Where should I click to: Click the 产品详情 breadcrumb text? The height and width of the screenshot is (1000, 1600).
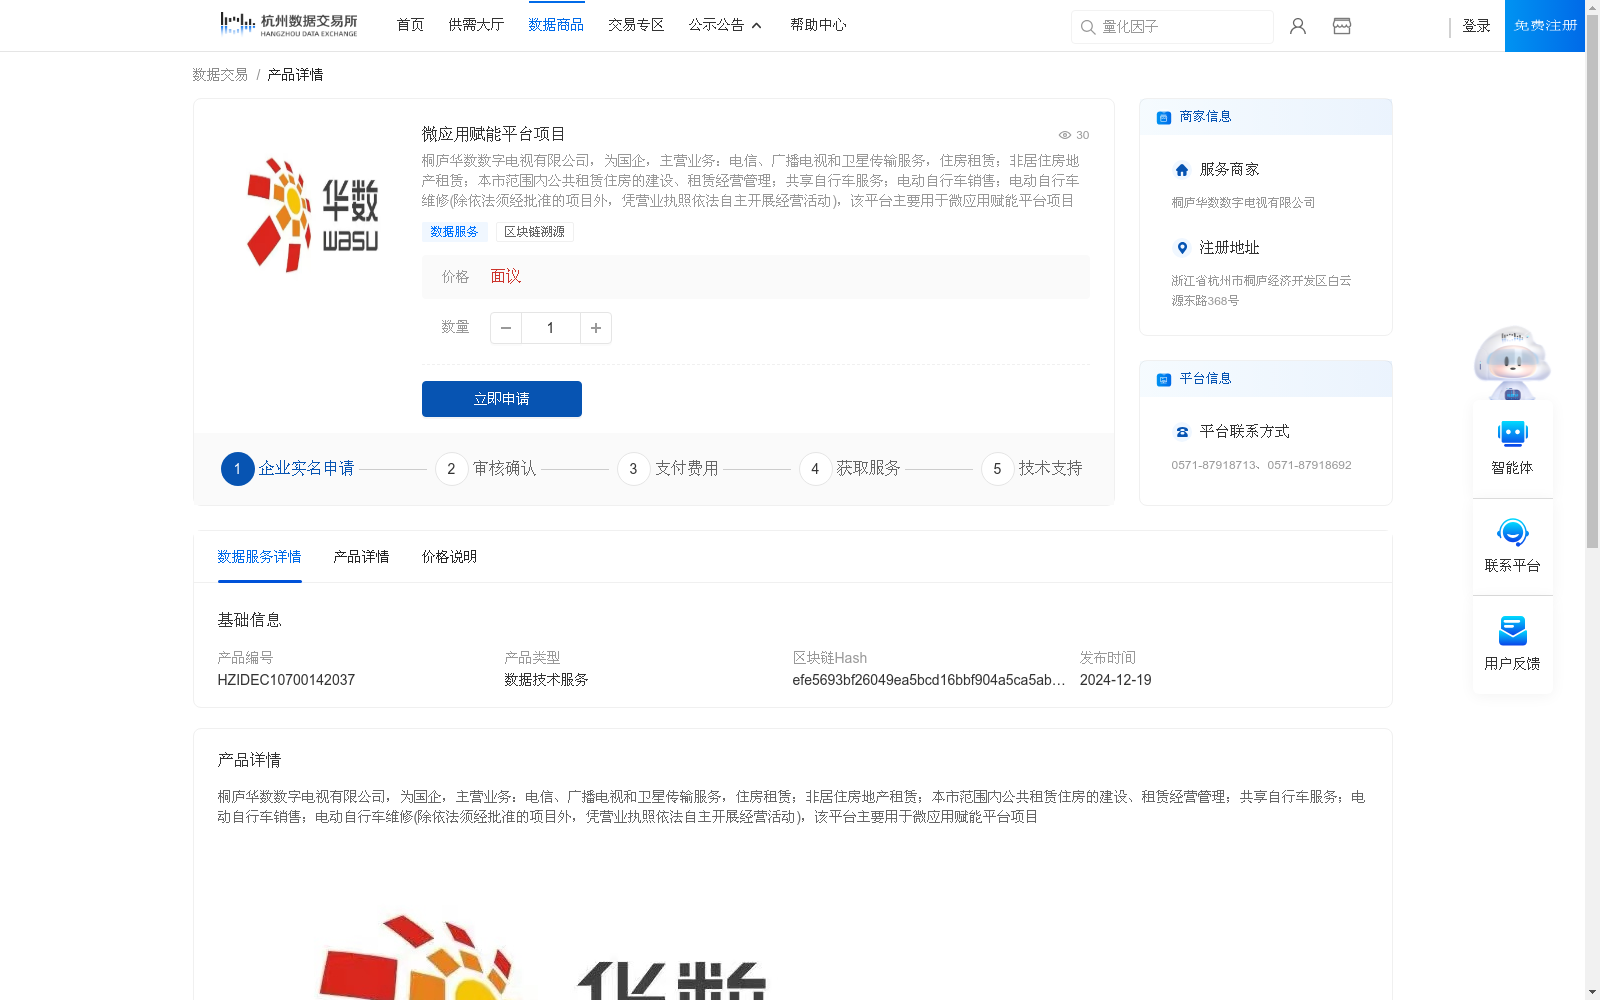(x=295, y=75)
